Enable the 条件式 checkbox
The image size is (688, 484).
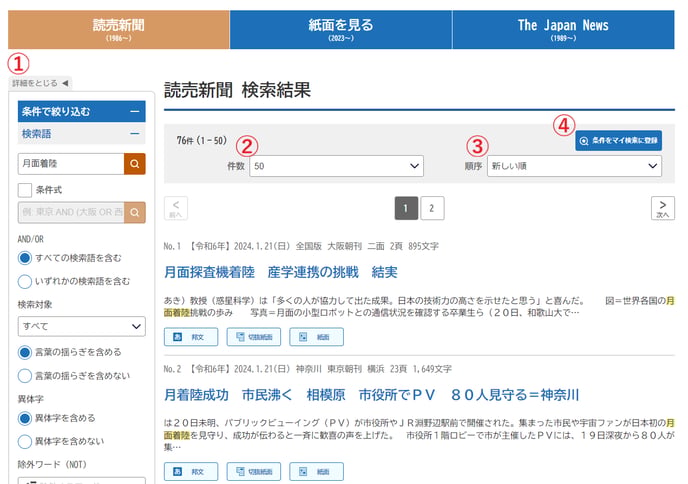(25, 190)
